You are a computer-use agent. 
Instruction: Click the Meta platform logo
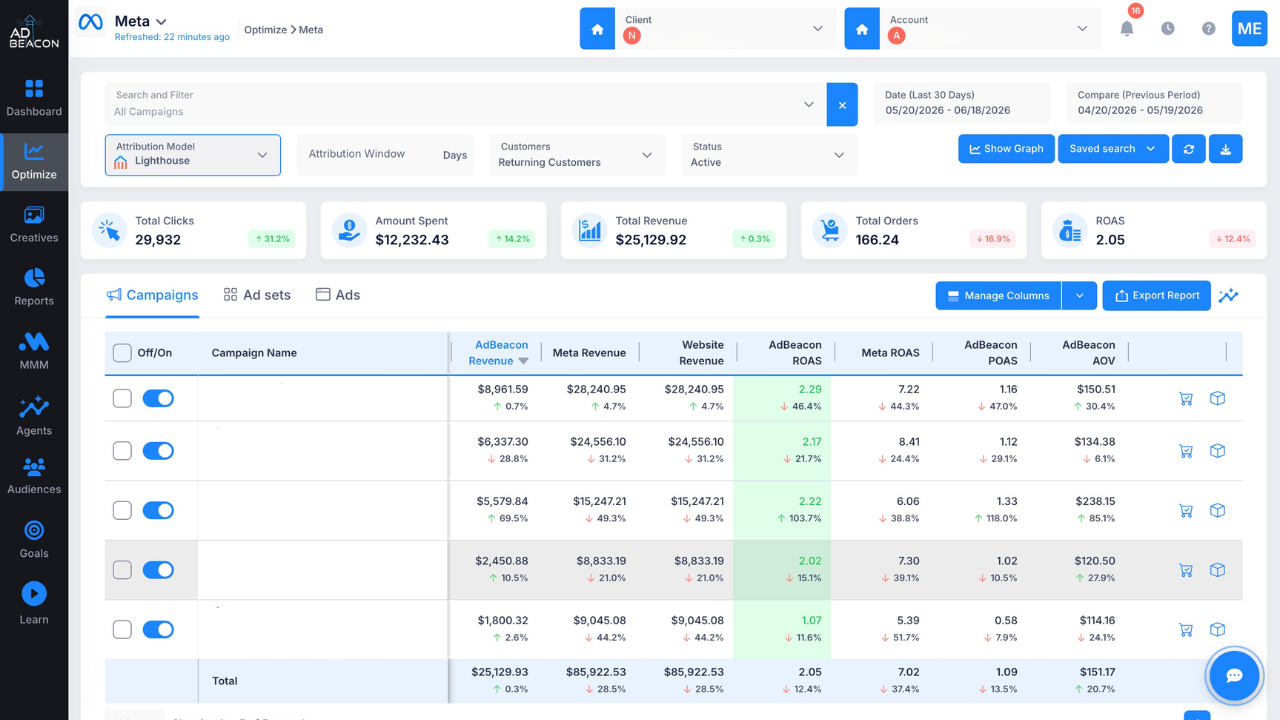[91, 22]
